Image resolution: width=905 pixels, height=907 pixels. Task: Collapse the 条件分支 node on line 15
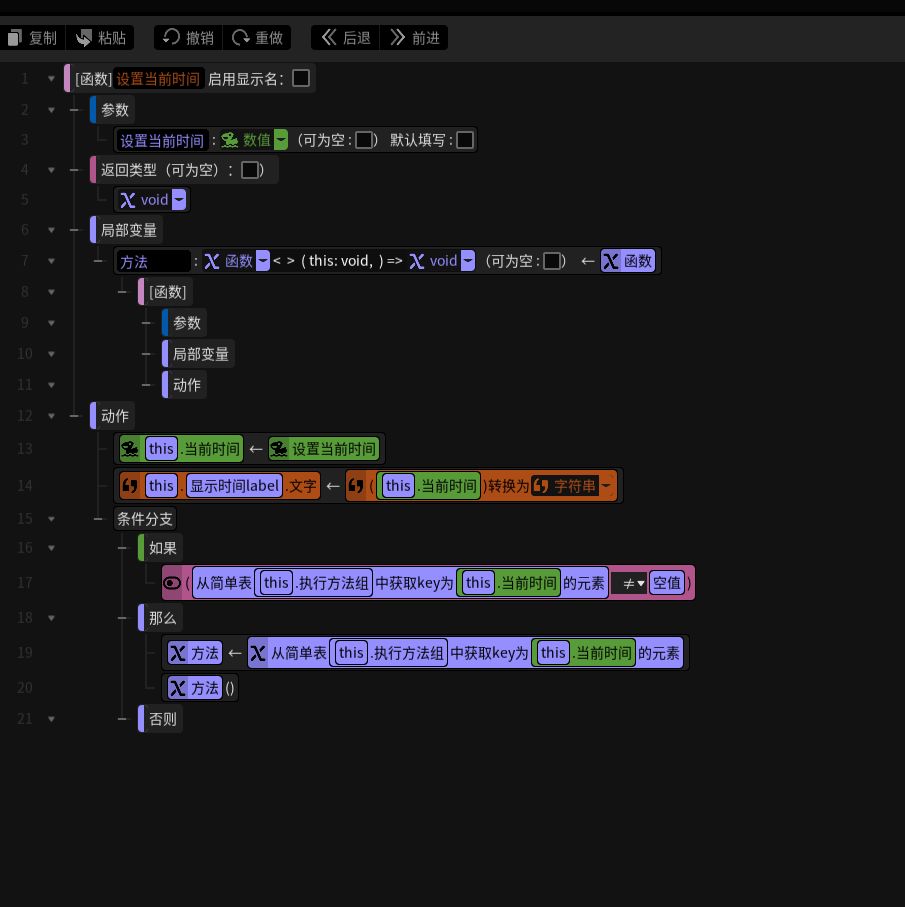51,518
